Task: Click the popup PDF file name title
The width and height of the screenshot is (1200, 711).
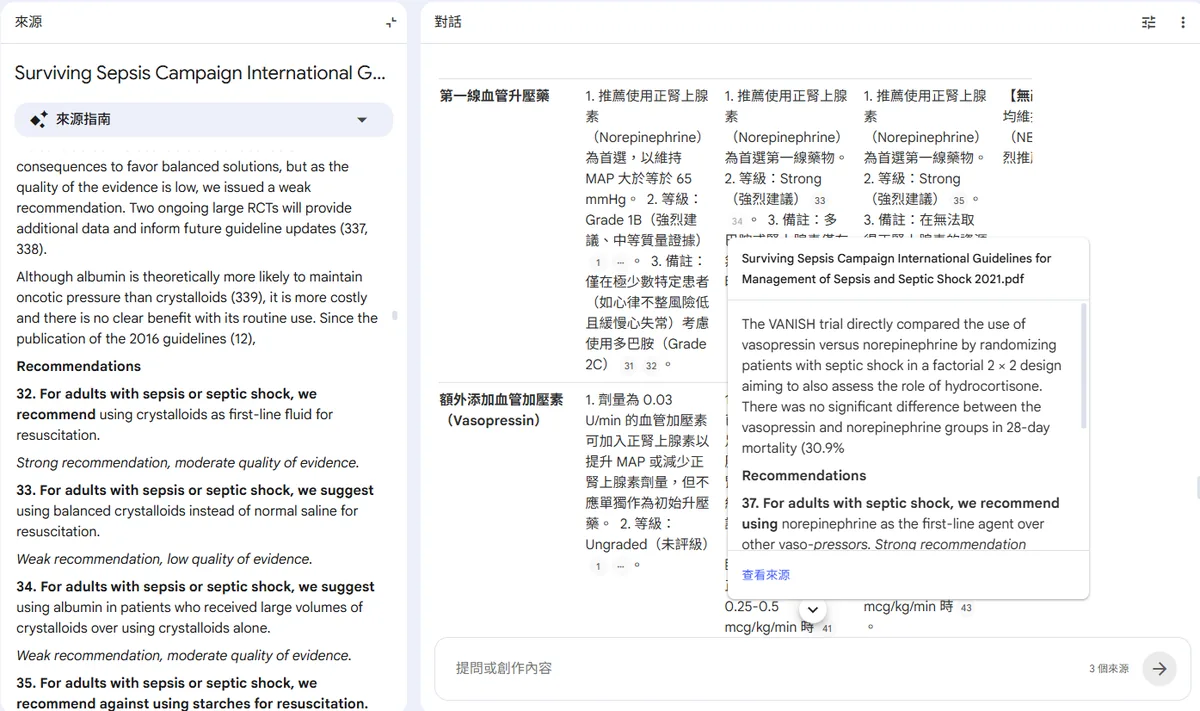Action: [x=897, y=269]
